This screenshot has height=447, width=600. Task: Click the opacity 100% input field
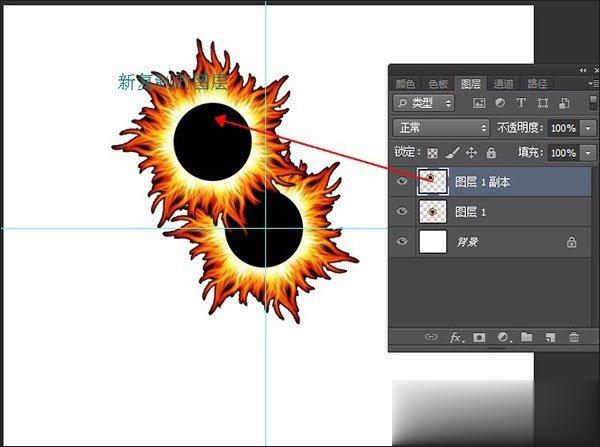564,128
